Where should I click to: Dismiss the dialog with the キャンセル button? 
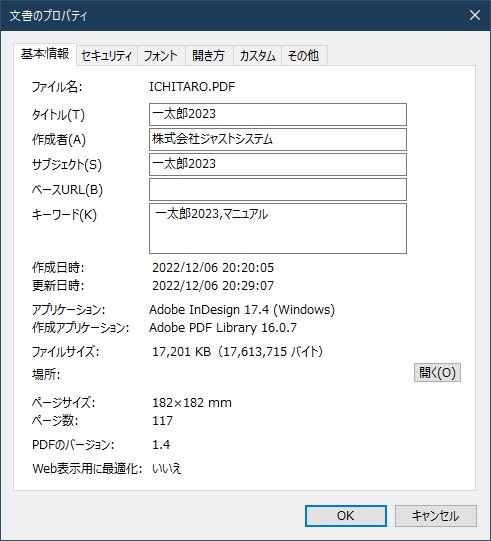click(436, 516)
